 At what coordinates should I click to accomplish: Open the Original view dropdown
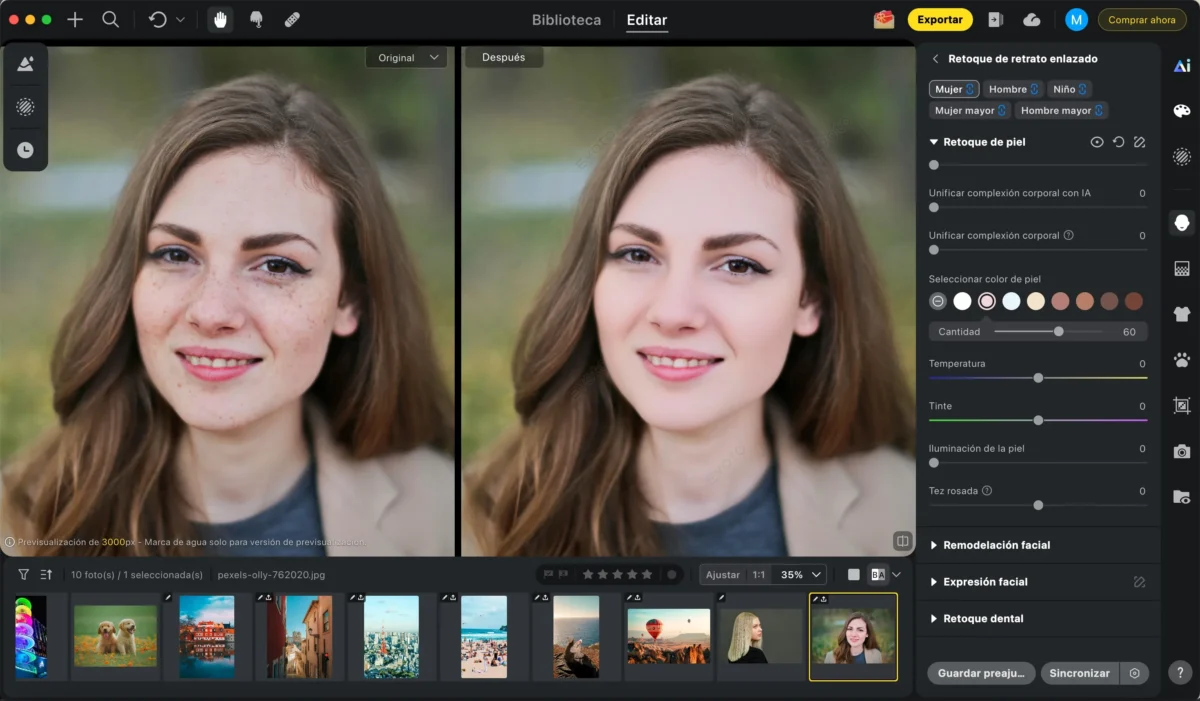(408, 58)
